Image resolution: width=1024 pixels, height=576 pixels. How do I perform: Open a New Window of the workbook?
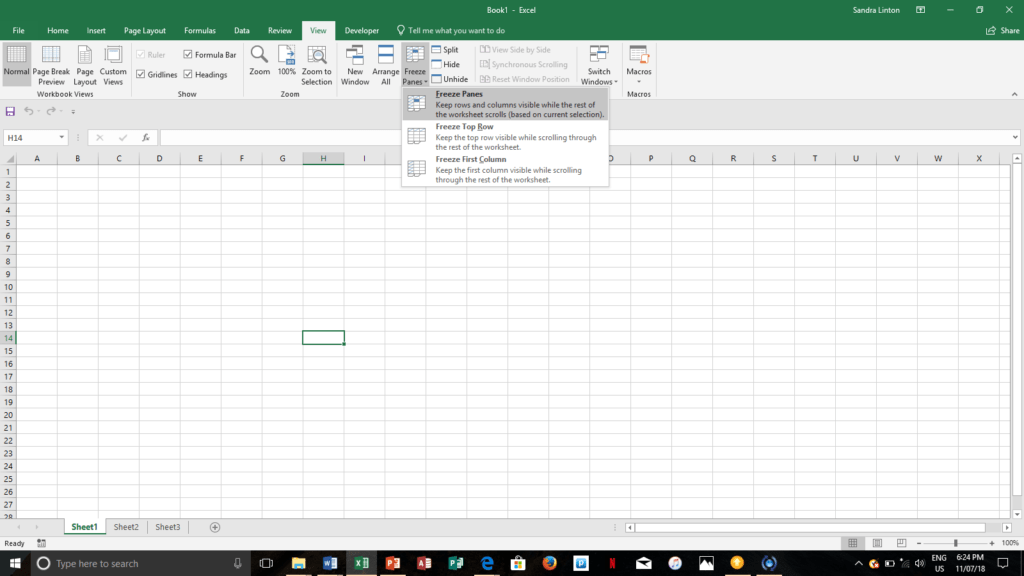tap(355, 64)
